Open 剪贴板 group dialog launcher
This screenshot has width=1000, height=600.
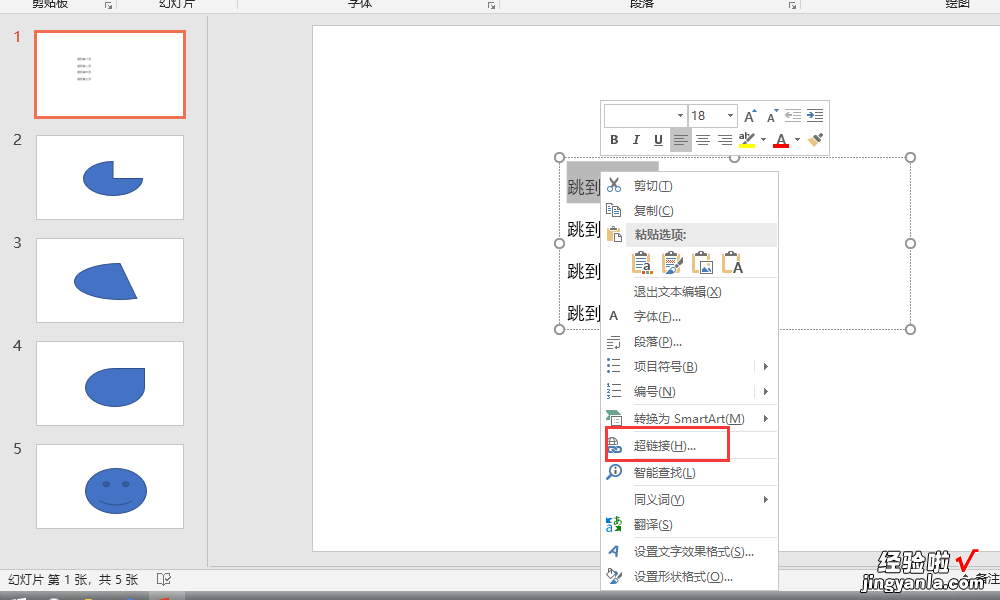(108, 5)
